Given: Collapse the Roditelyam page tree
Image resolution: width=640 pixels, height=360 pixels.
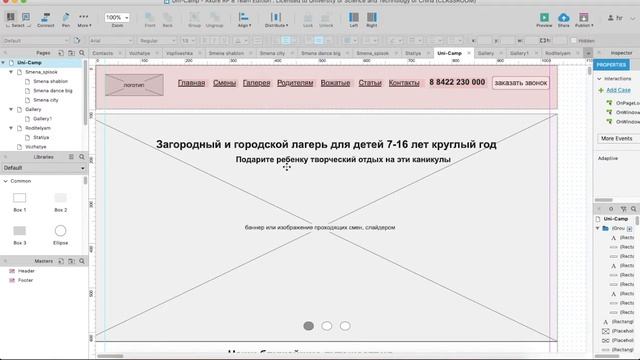Looking at the screenshot, I should tap(11, 128).
